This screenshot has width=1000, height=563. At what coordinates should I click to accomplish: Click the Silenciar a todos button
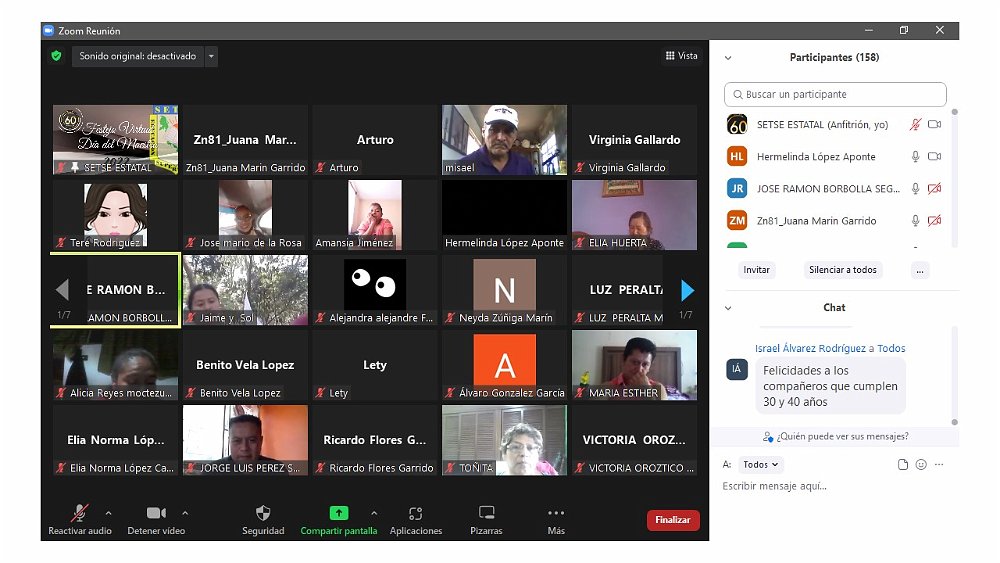click(x=842, y=270)
